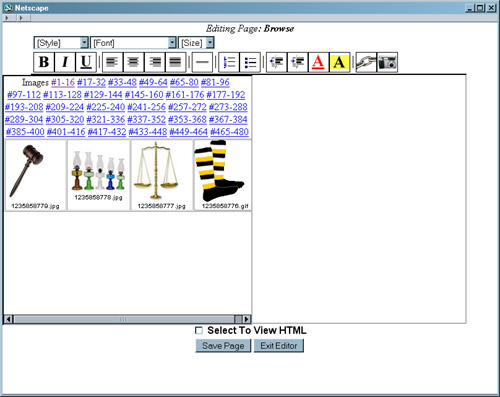The width and height of the screenshot is (500, 397).
Task: Open images link #225-240
Action: pyautogui.click(x=106, y=107)
